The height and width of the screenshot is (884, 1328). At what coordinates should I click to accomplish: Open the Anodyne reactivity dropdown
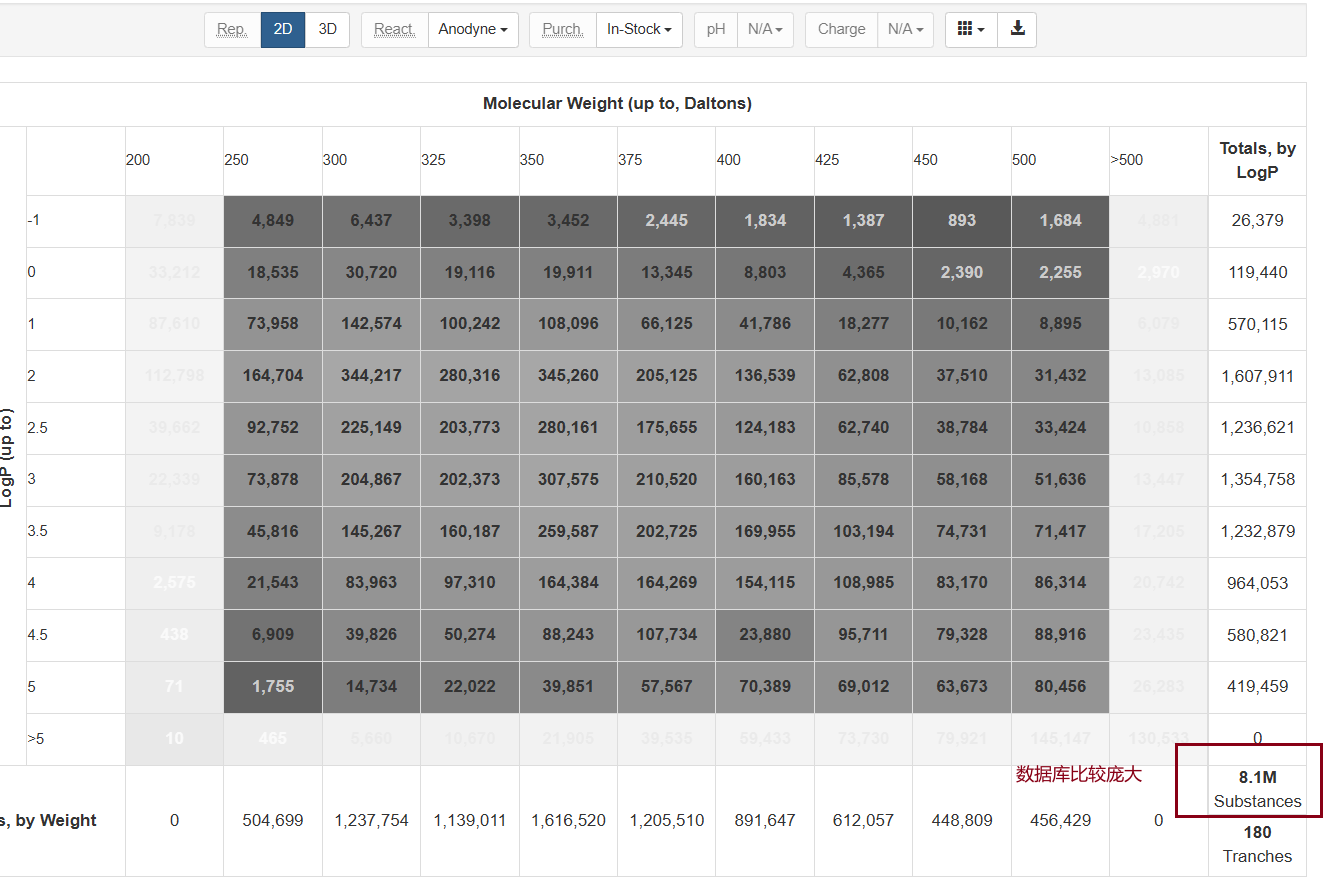[x=473, y=29]
